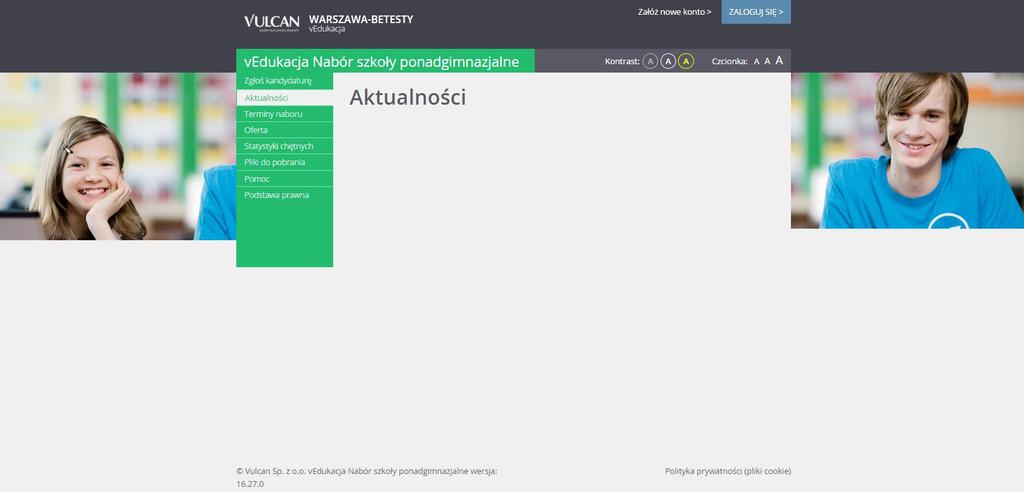Click the ZALOGUJ SIĘ login button
The height and width of the screenshot is (492, 1024).
[x=756, y=12]
